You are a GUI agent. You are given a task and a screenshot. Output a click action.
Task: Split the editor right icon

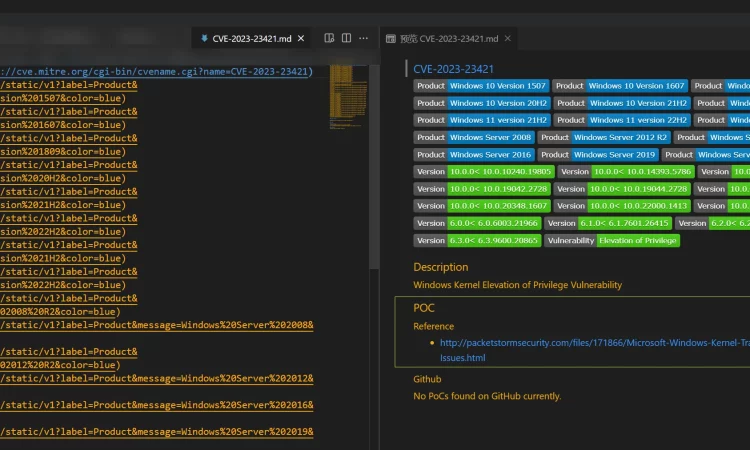[x=346, y=38]
